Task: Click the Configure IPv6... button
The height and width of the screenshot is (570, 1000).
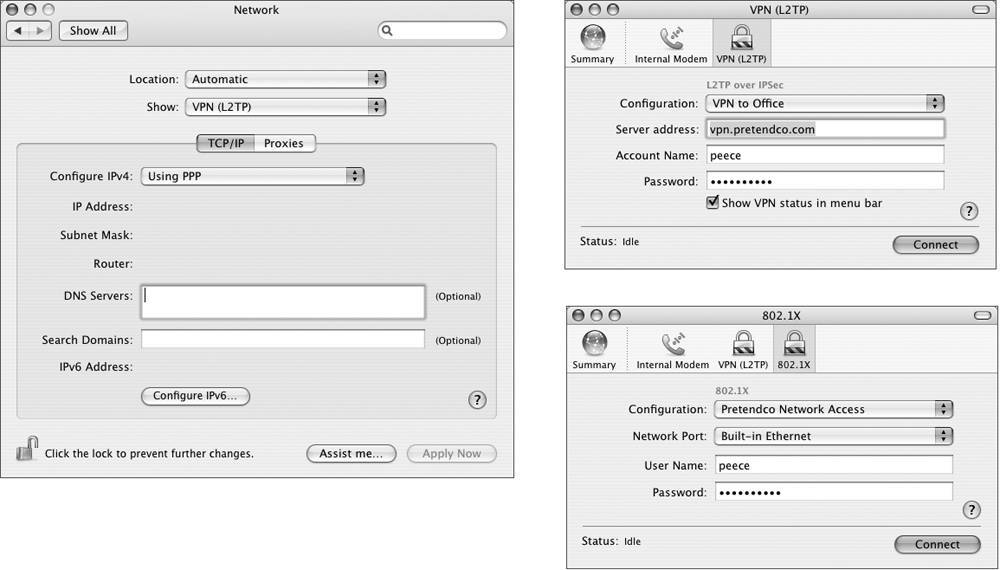Action: (x=195, y=396)
